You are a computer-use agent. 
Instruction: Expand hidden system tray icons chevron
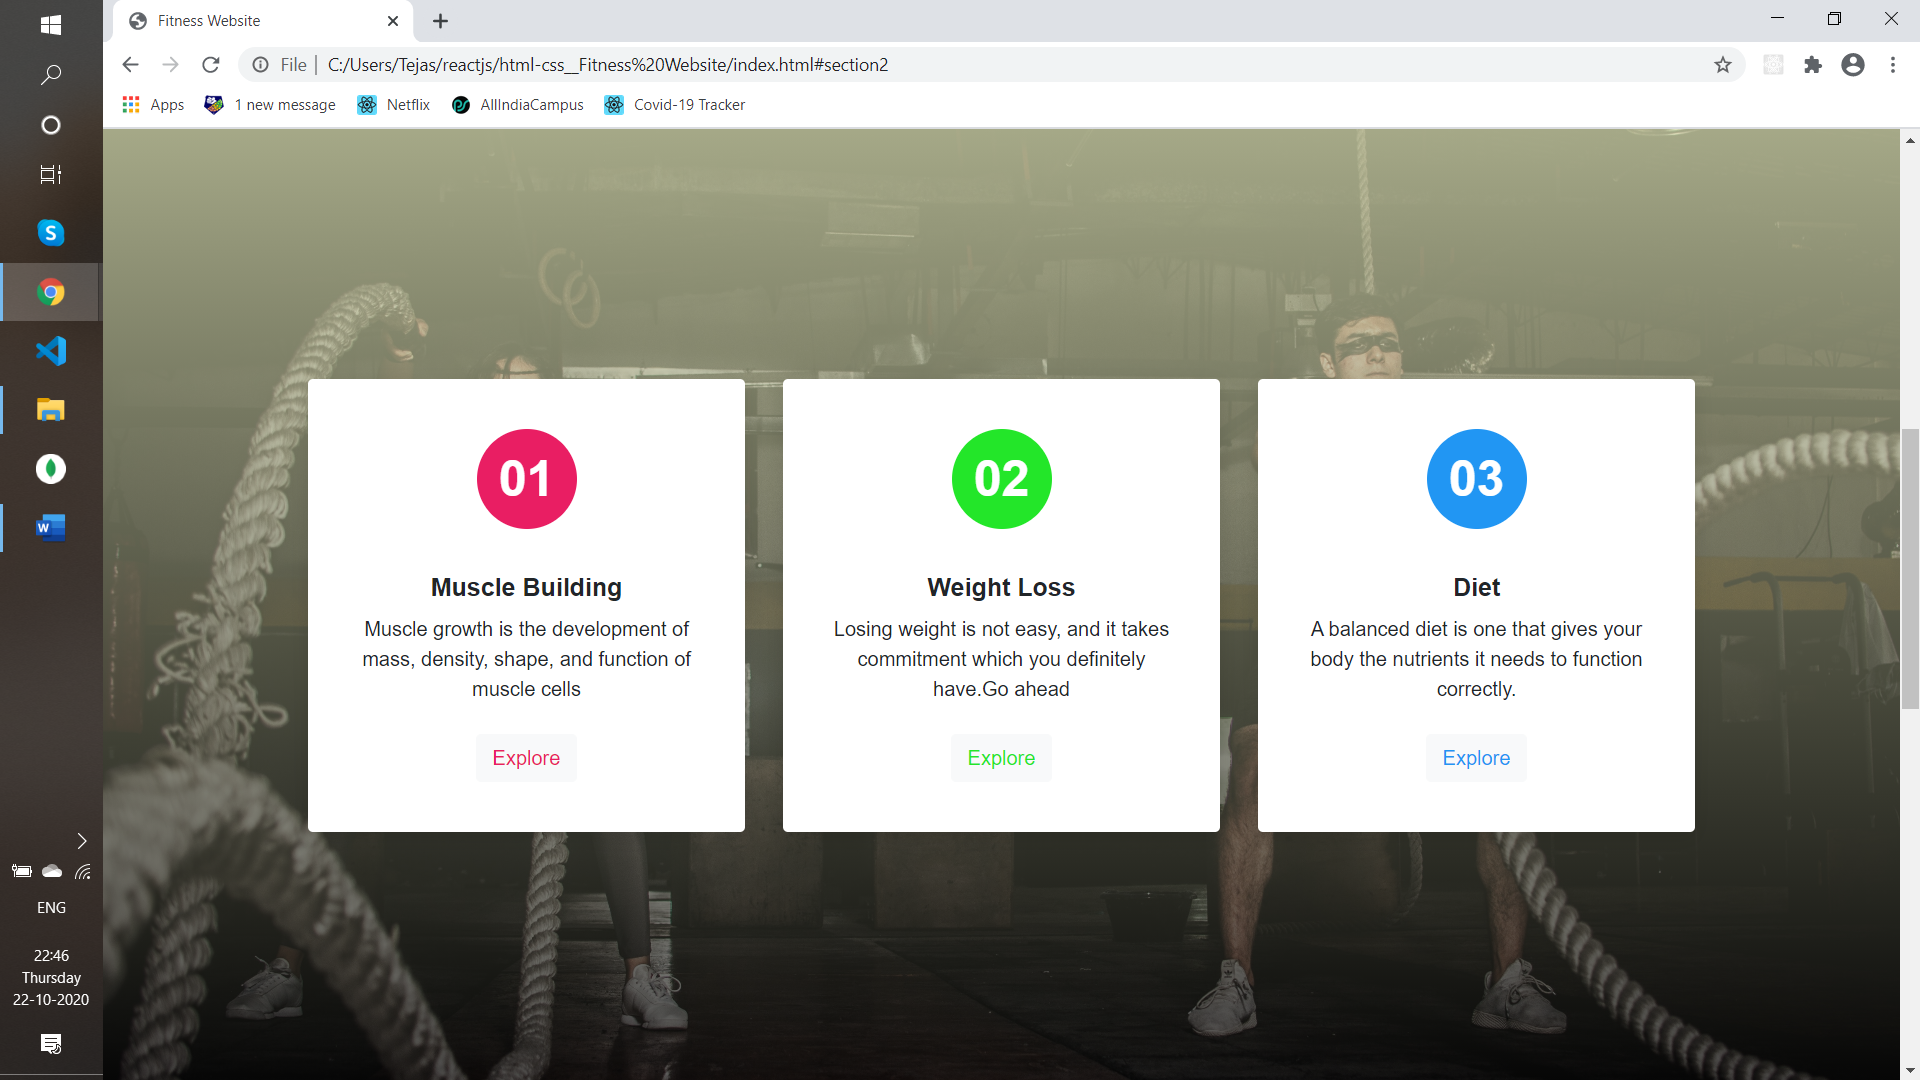point(82,841)
